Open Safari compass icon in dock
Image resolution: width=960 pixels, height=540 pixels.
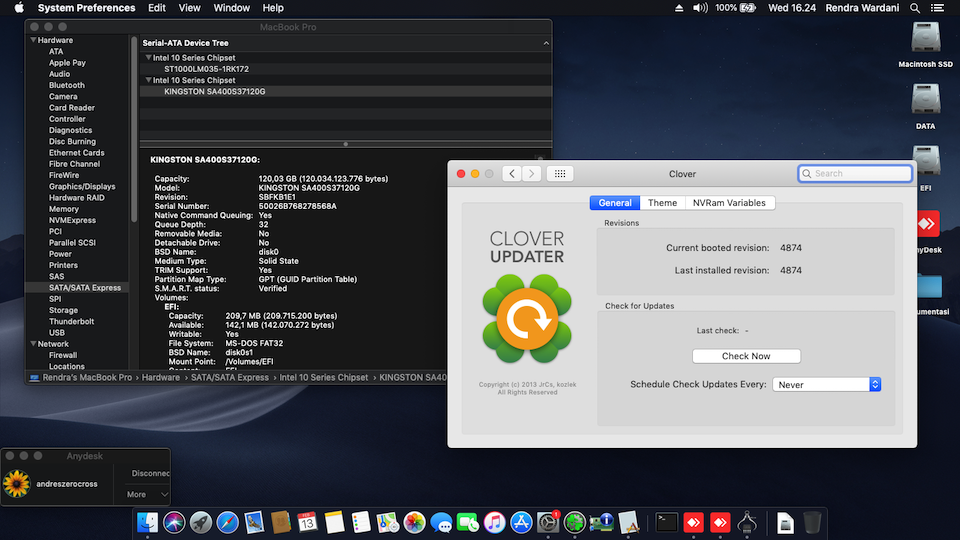pos(227,522)
